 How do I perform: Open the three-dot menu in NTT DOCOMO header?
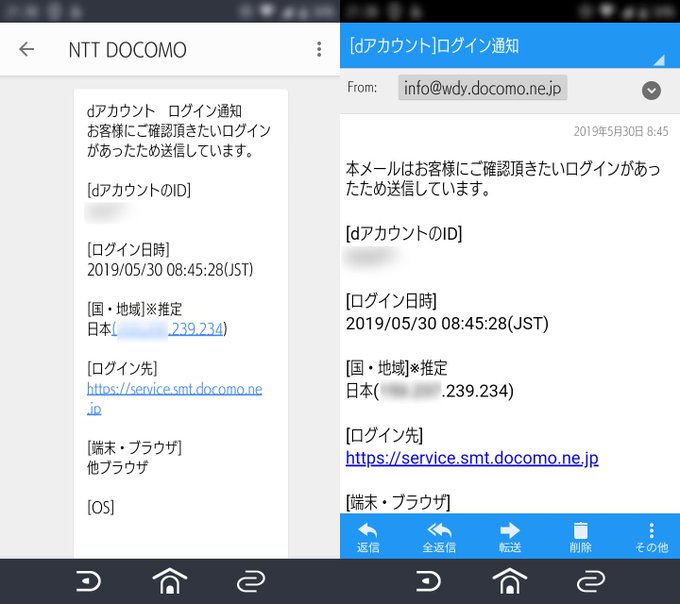click(x=319, y=49)
